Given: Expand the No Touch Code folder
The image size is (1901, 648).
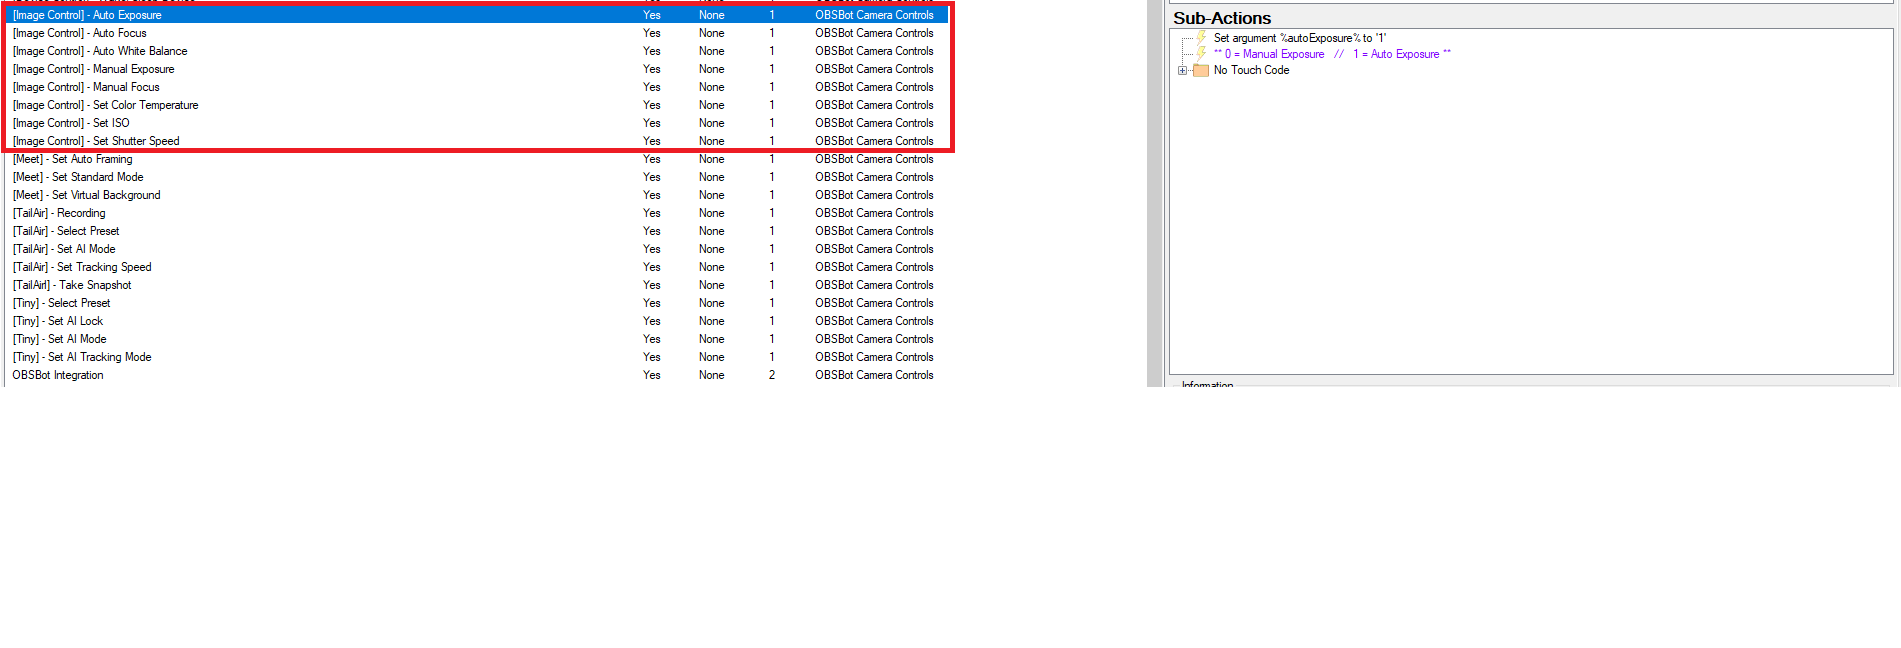Looking at the screenshot, I should coord(1182,71).
